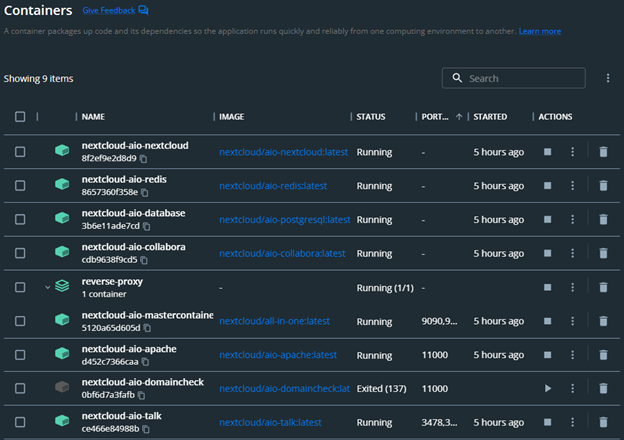Delete the nextcloud-aio-apache container
This screenshot has width=624, height=440.
(603, 354)
